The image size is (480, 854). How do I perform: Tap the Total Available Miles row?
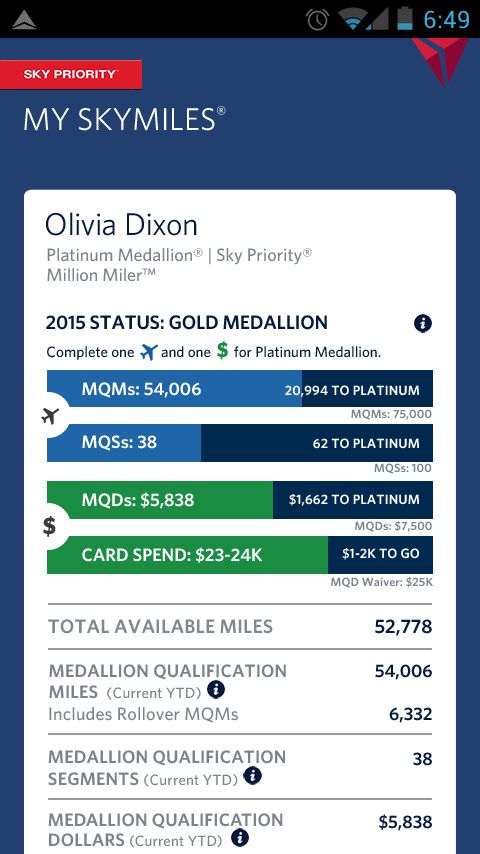click(240, 626)
